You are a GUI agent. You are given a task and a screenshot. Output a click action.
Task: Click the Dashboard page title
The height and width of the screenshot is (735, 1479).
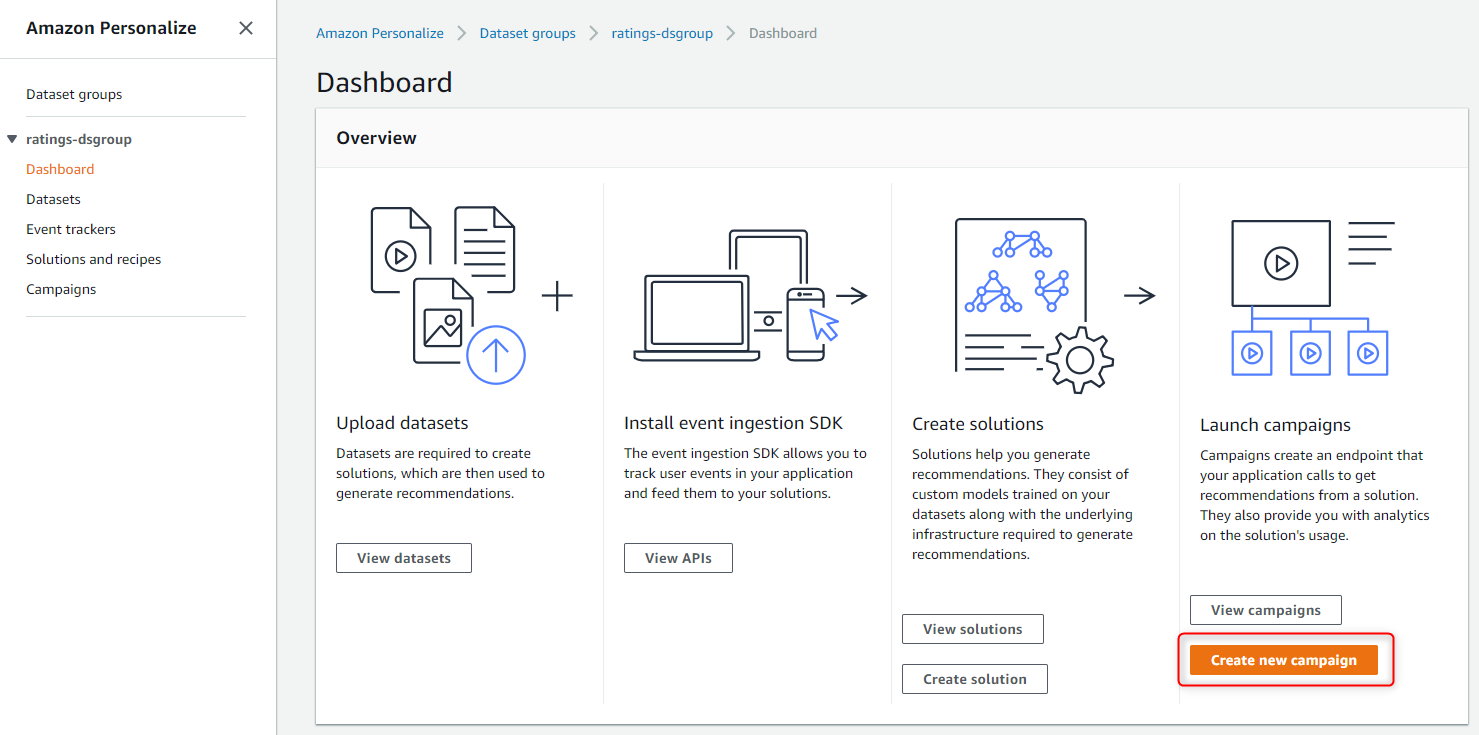point(384,82)
